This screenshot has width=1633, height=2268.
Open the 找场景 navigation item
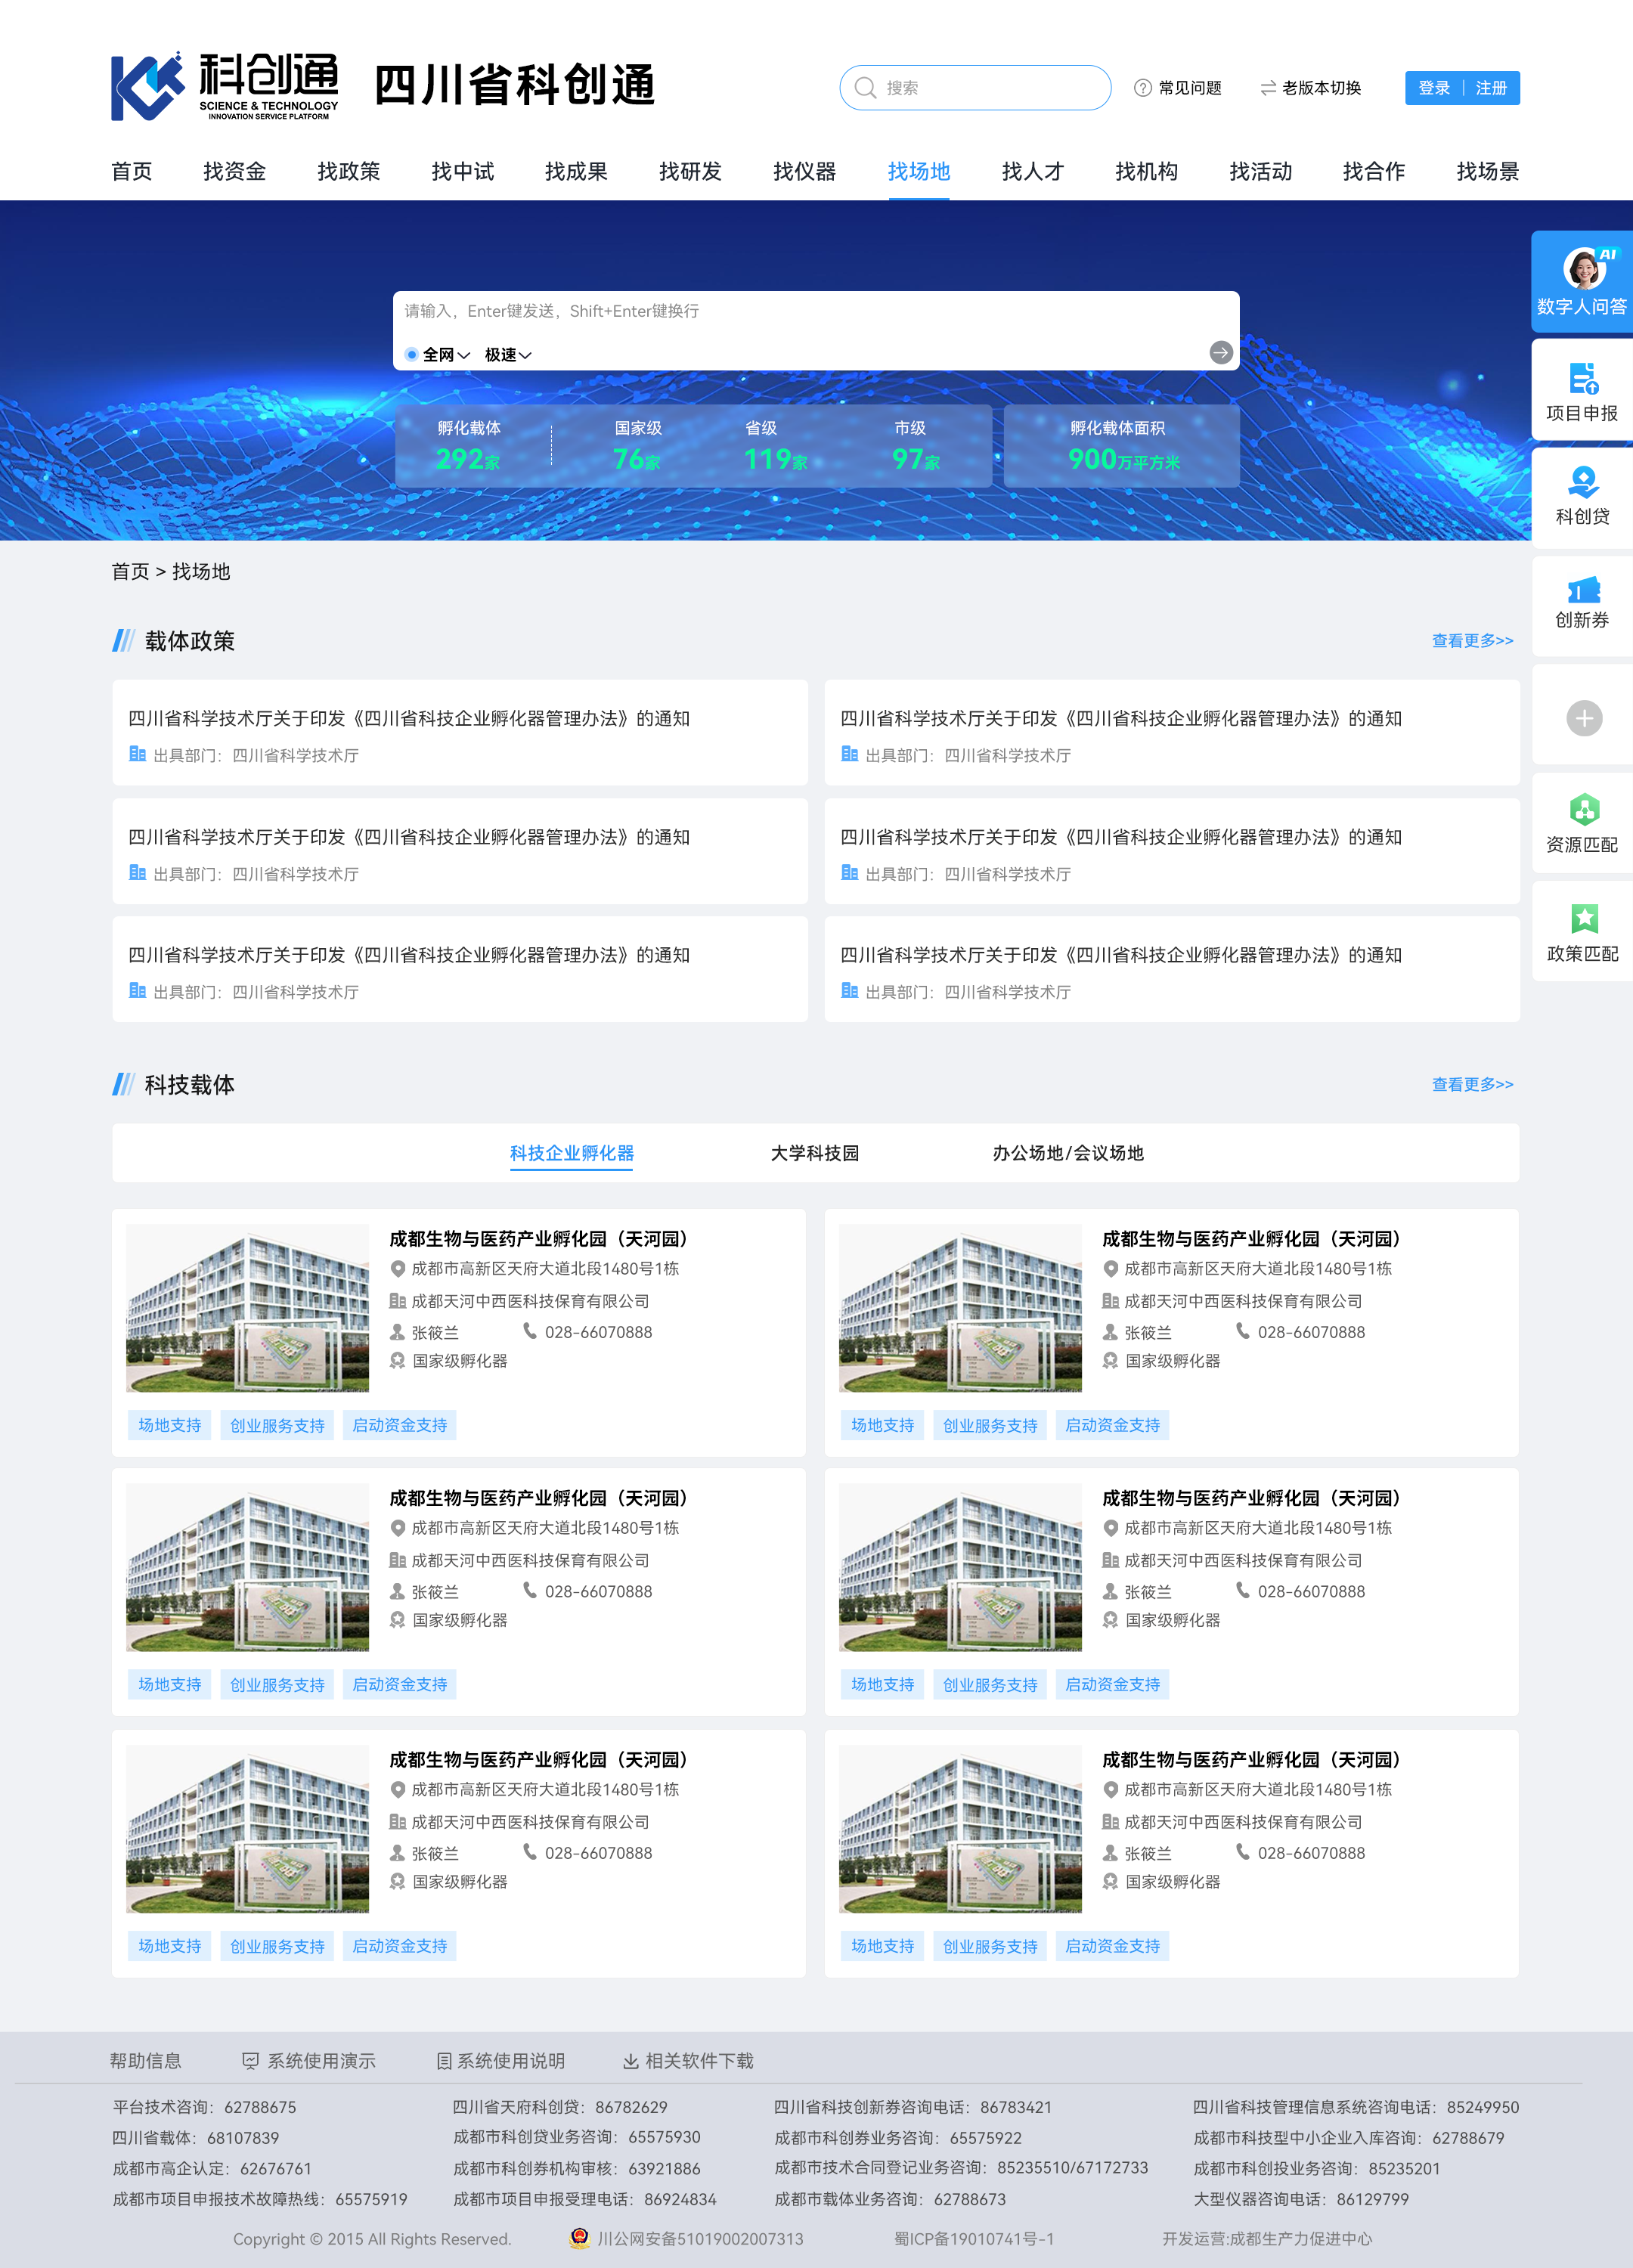1488,171
